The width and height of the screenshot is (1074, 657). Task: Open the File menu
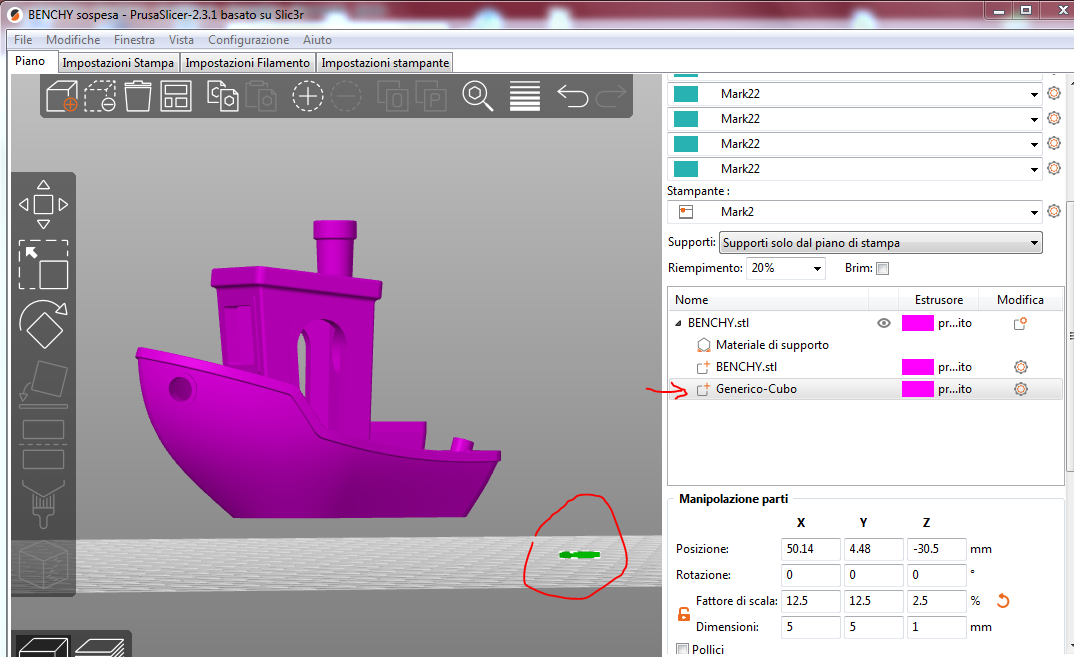click(23, 40)
